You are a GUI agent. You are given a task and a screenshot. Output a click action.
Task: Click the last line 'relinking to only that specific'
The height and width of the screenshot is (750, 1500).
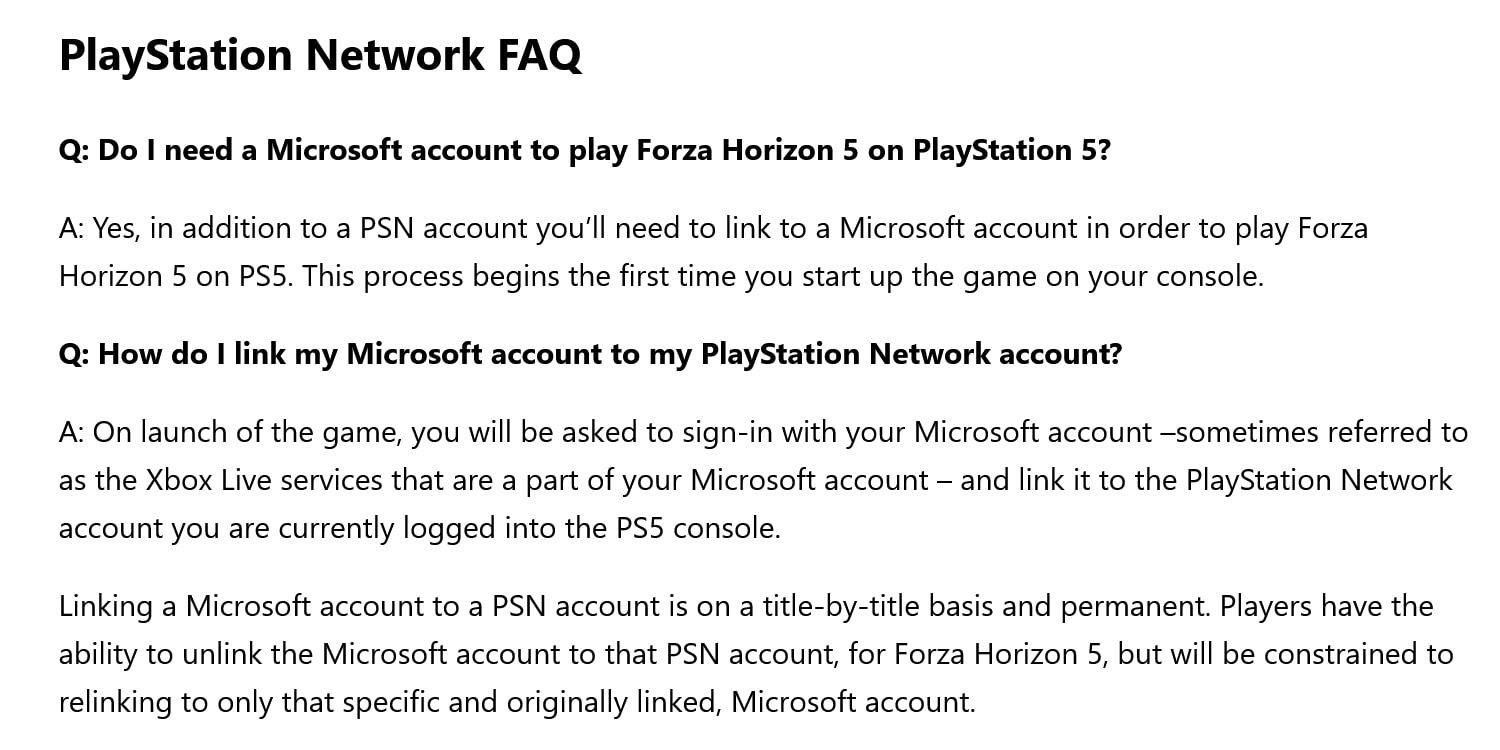pos(517,703)
